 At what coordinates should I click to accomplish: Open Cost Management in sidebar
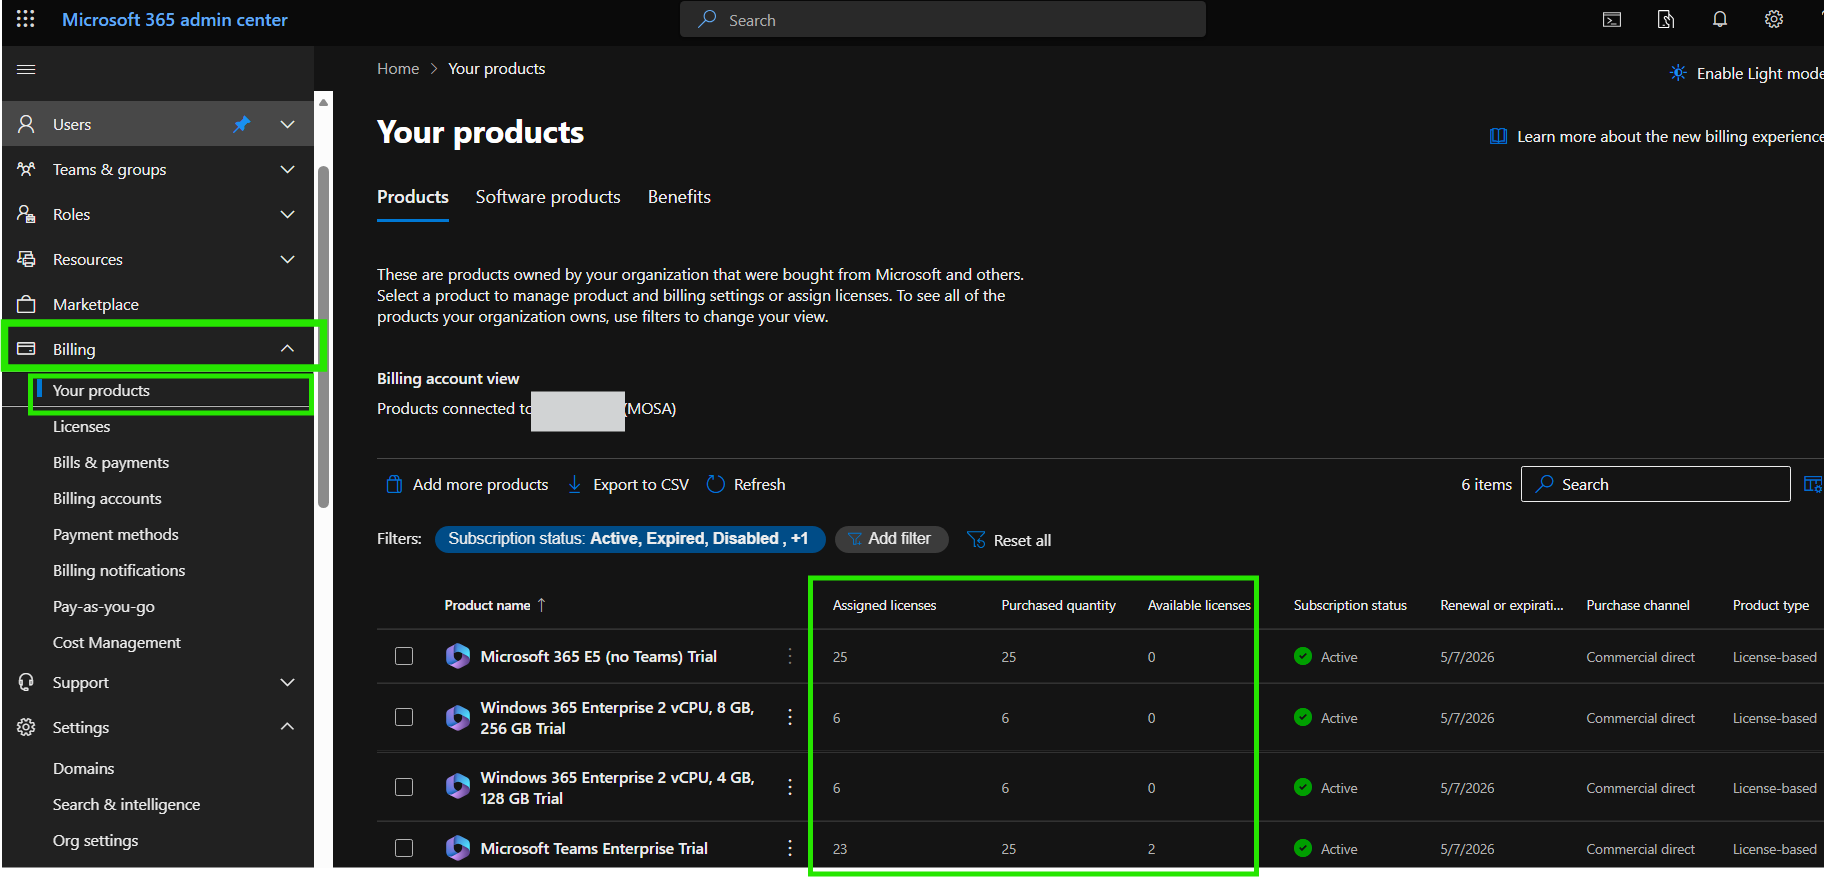[117, 642]
